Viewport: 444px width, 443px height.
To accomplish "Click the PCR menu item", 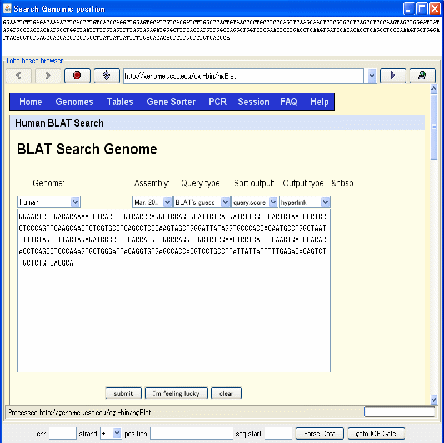I will tap(217, 102).
